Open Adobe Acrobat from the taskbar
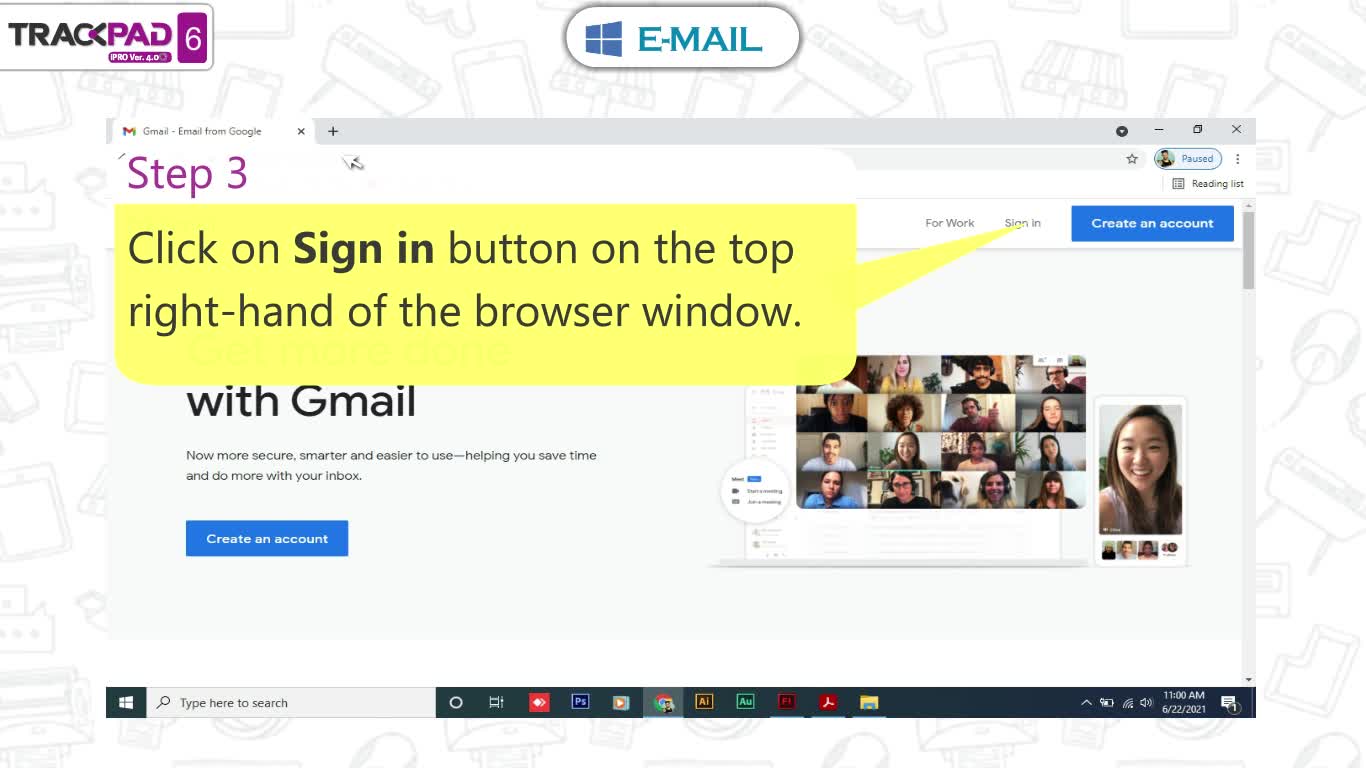 pos(828,702)
